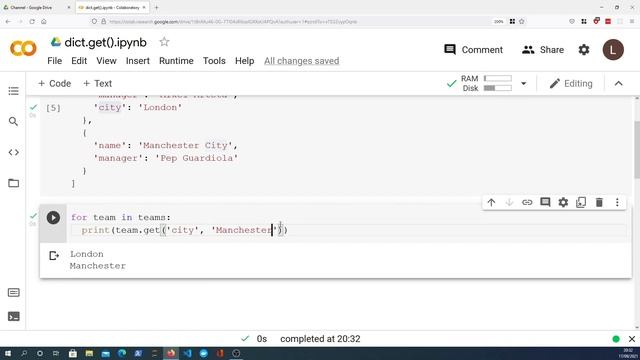Open the Windows Start menu
The image size is (640, 360).
point(7,353)
